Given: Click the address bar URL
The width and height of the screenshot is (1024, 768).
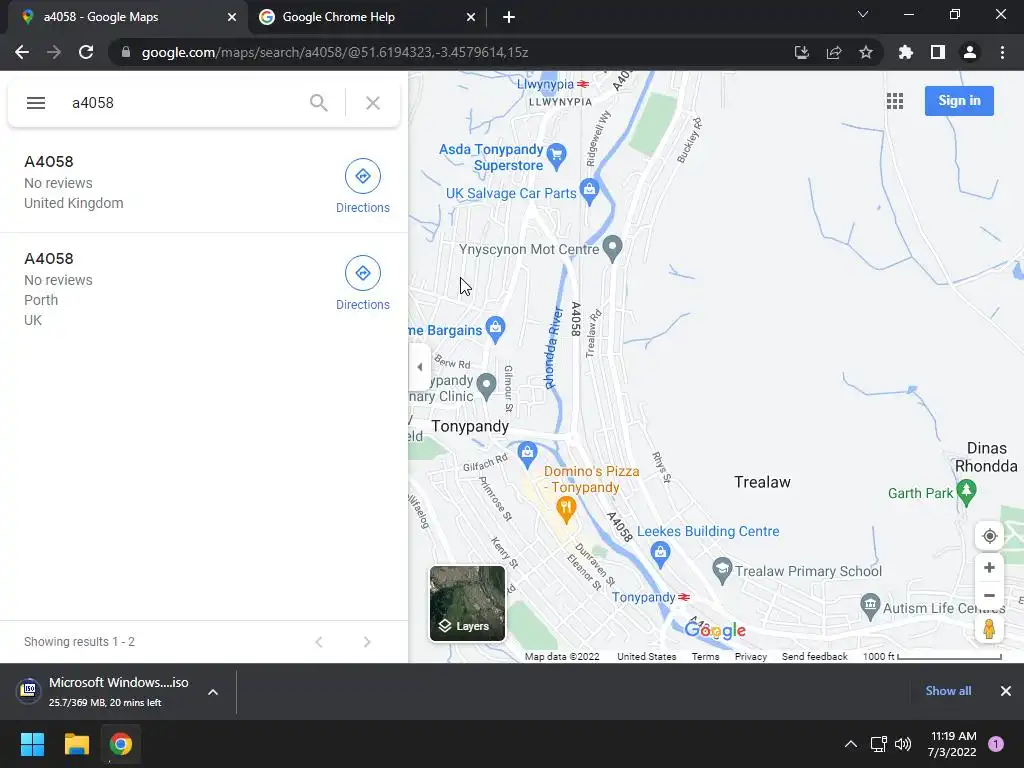Looking at the screenshot, I should (x=335, y=52).
